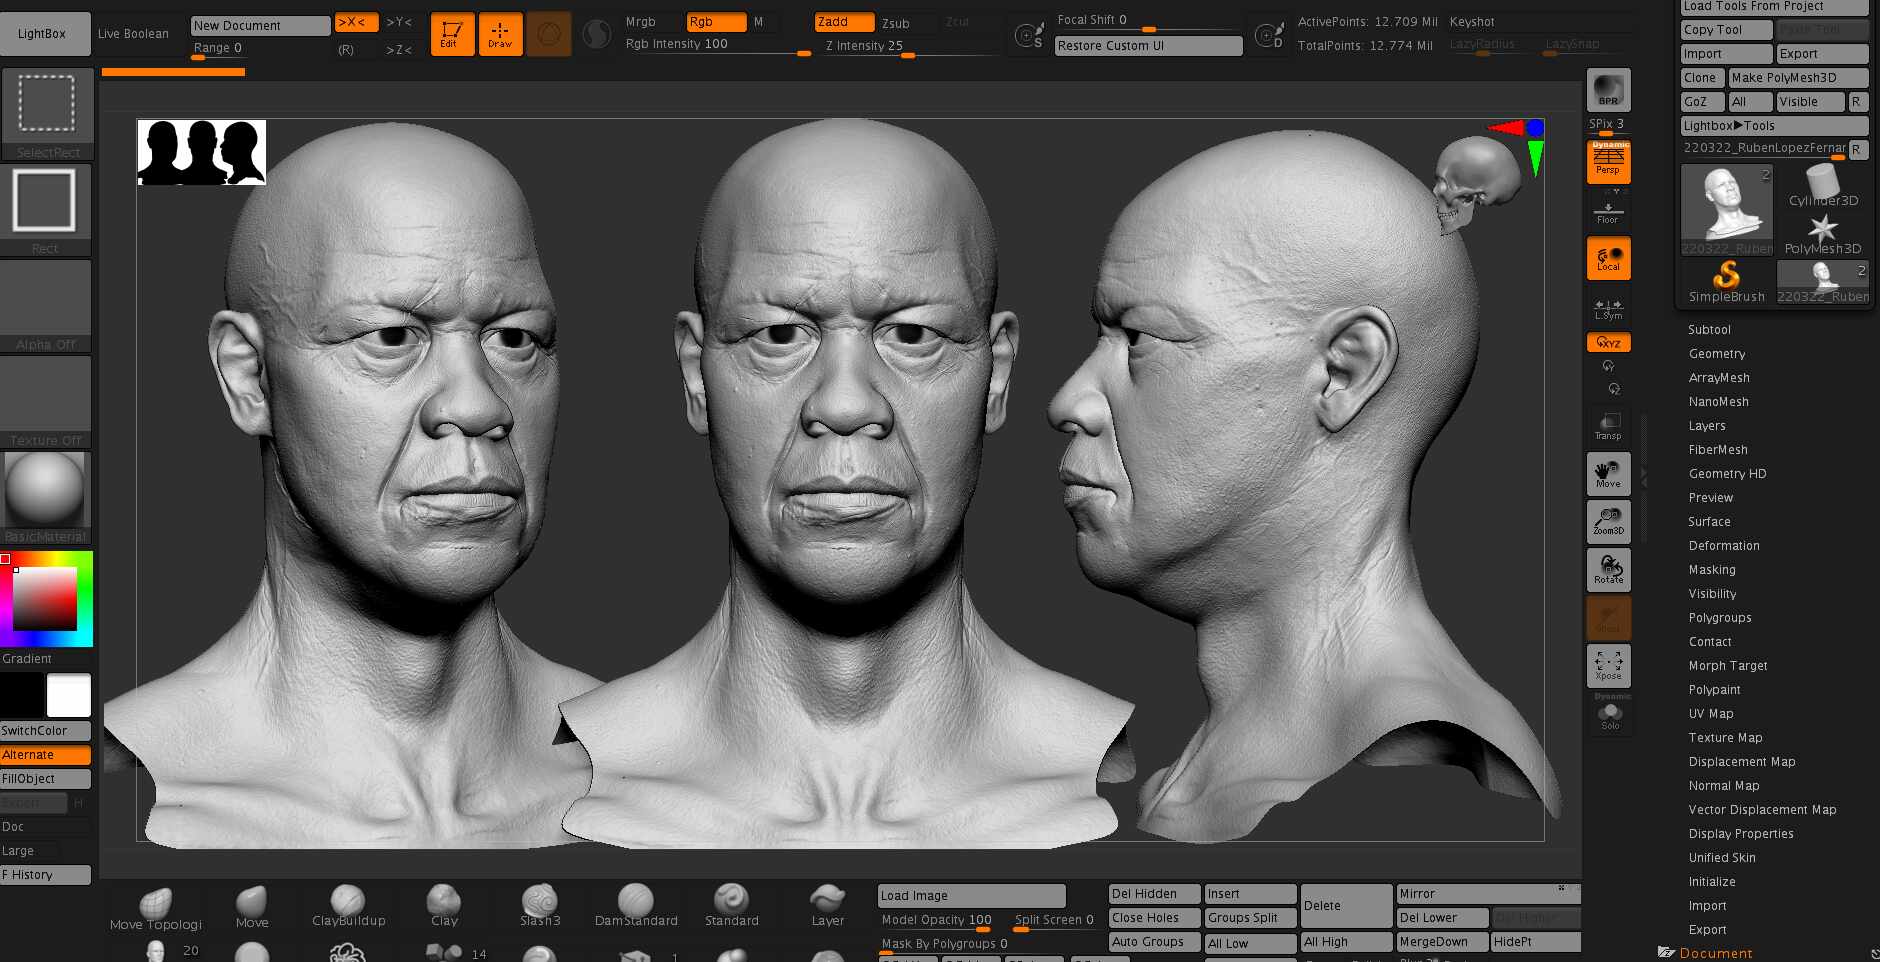1880x962 pixels.
Task: Open the LightBox browser
Action: [x=42, y=34]
